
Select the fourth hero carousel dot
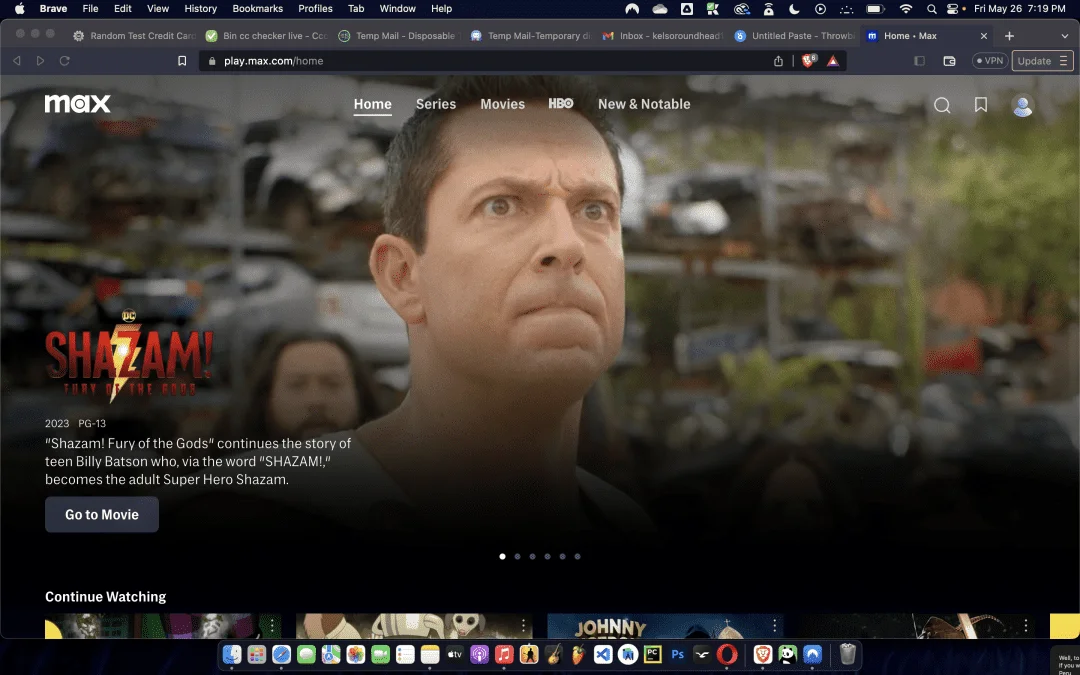tap(548, 557)
